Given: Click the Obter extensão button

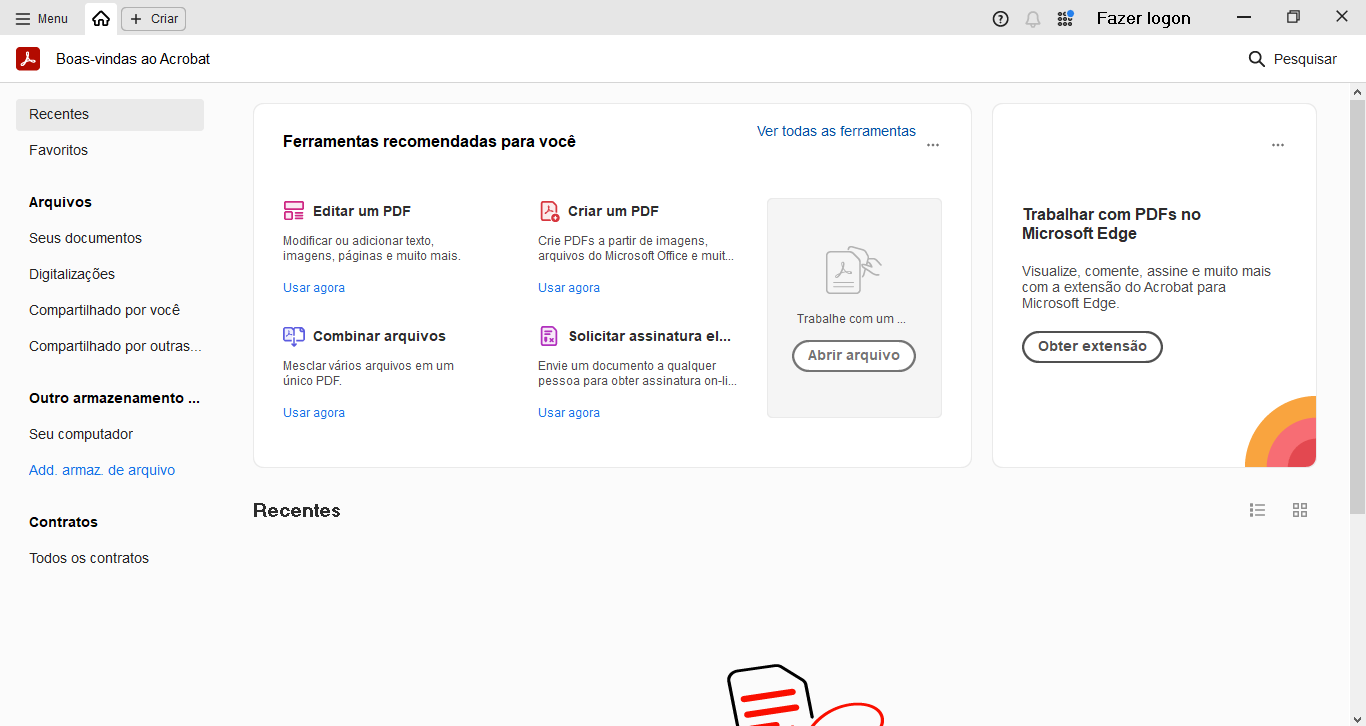Looking at the screenshot, I should [x=1091, y=347].
